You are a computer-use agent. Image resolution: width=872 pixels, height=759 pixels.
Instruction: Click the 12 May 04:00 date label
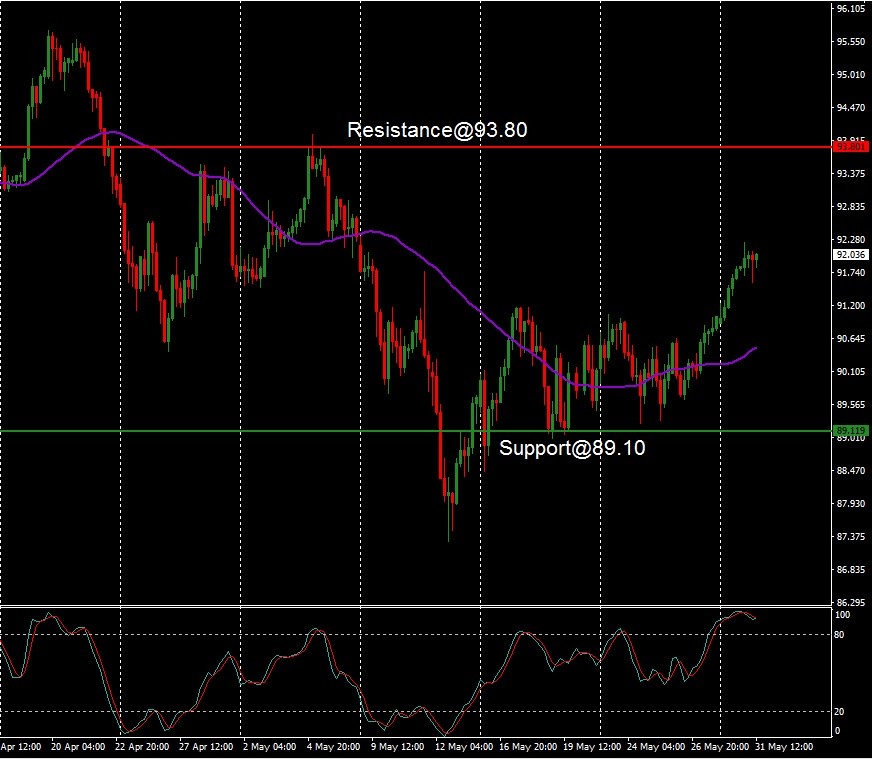click(x=464, y=747)
